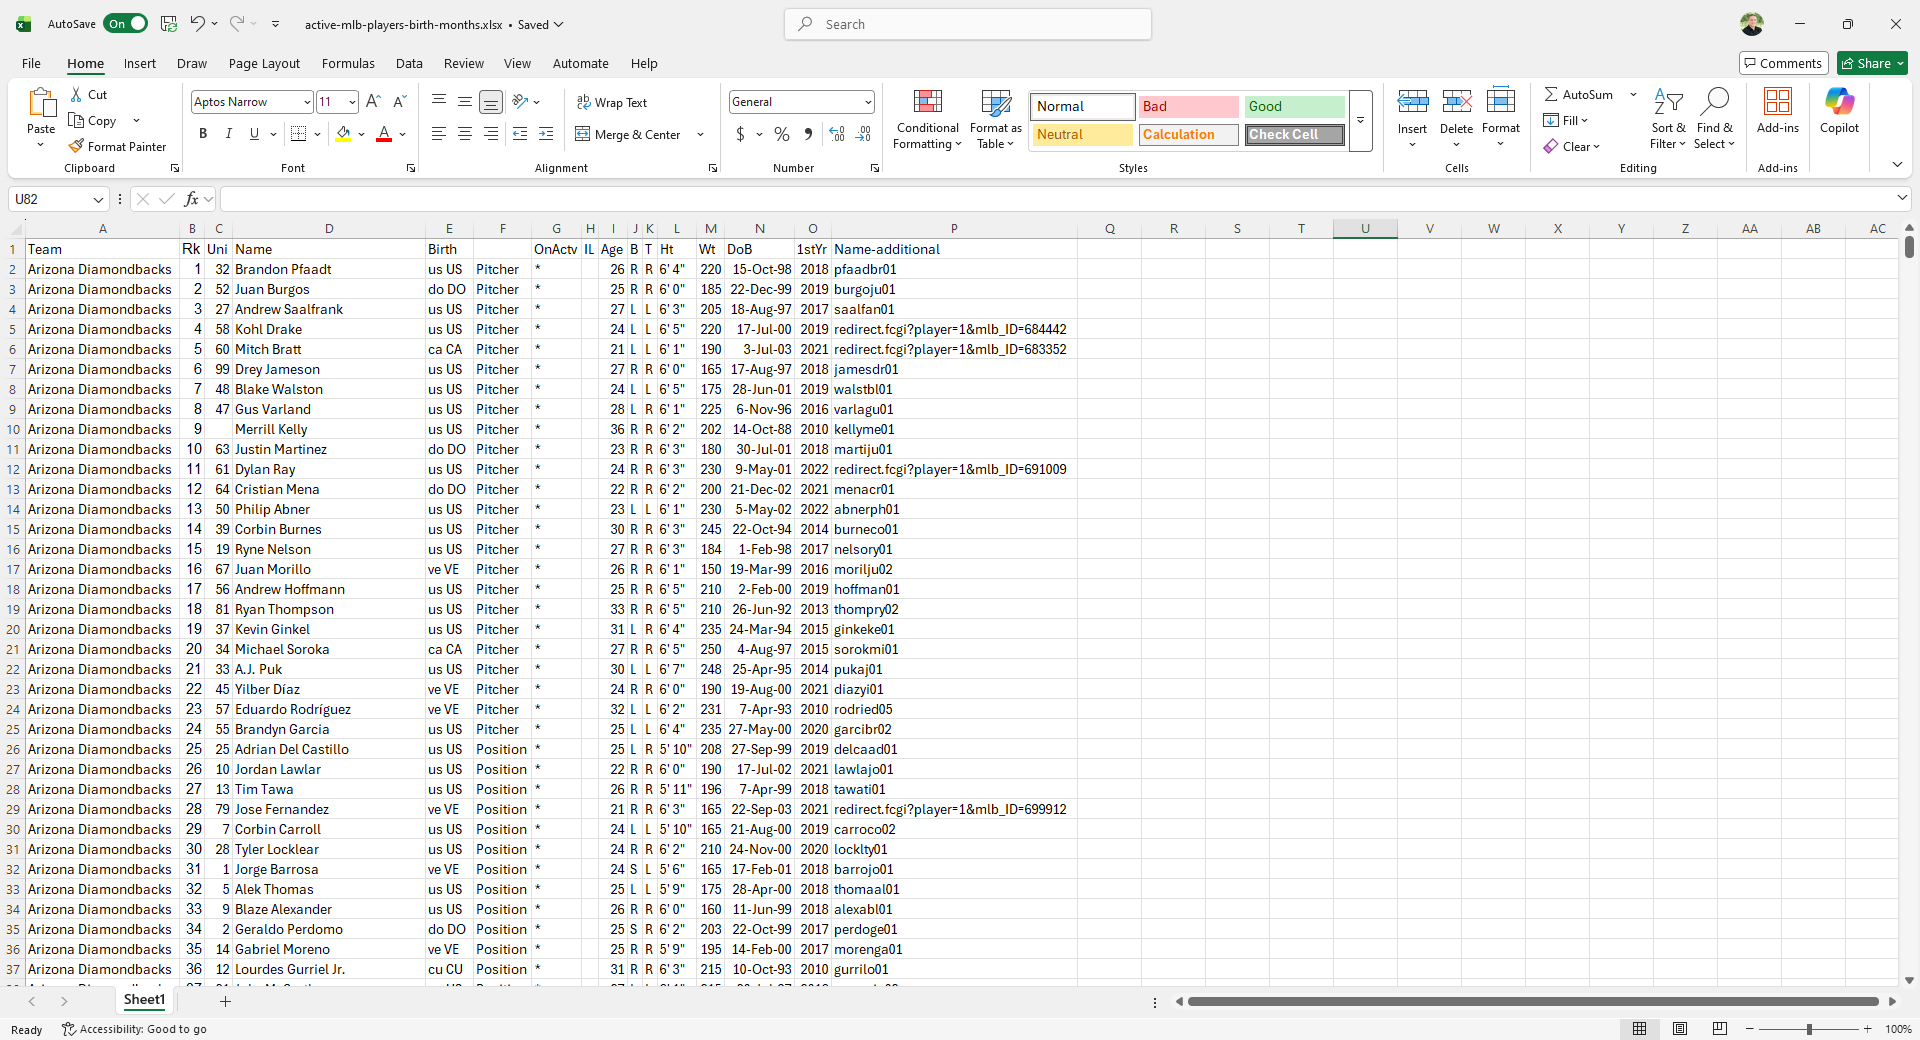The height and width of the screenshot is (1040, 1920).
Task: Switch to the Formulas ribbon tab
Action: tap(348, 63)
